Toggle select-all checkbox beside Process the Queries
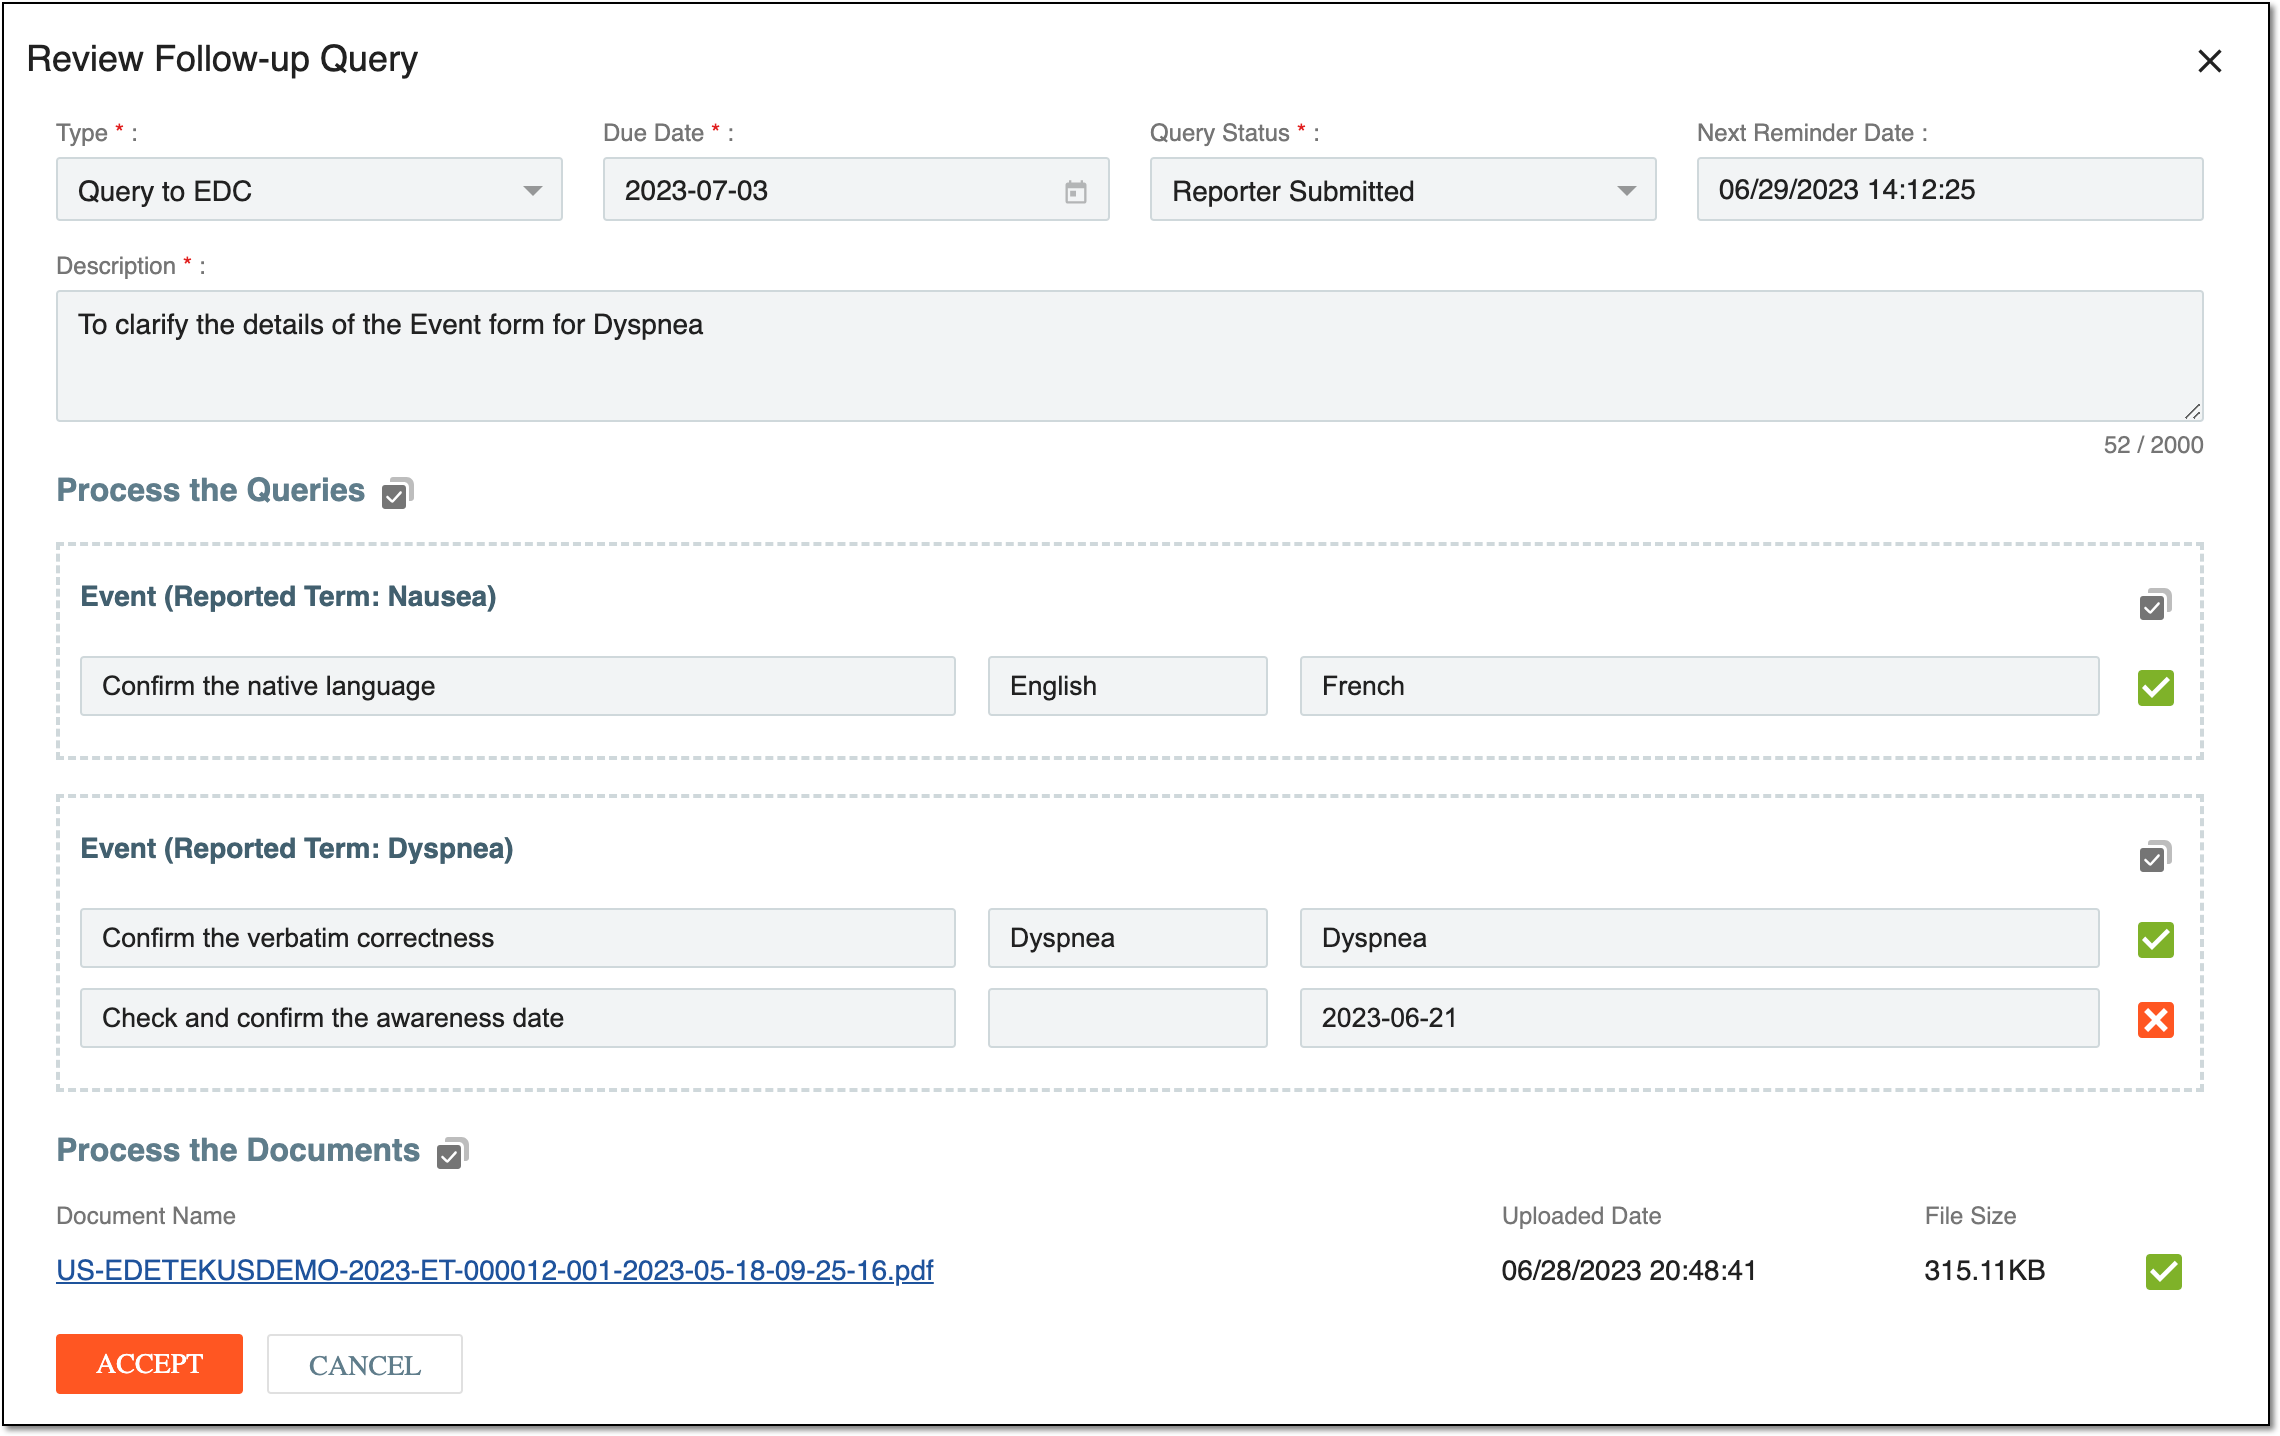2280x1436 pixels. pos(397,493)
